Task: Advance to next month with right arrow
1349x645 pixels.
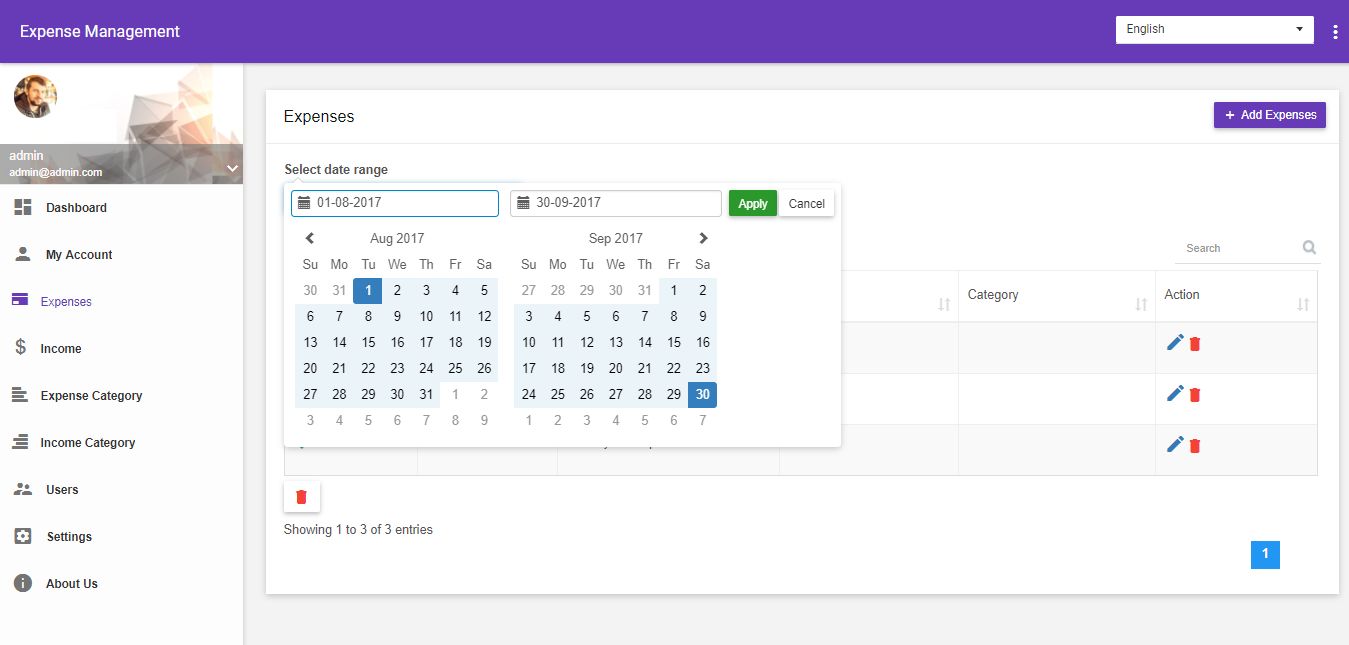Action: (703, 238)
